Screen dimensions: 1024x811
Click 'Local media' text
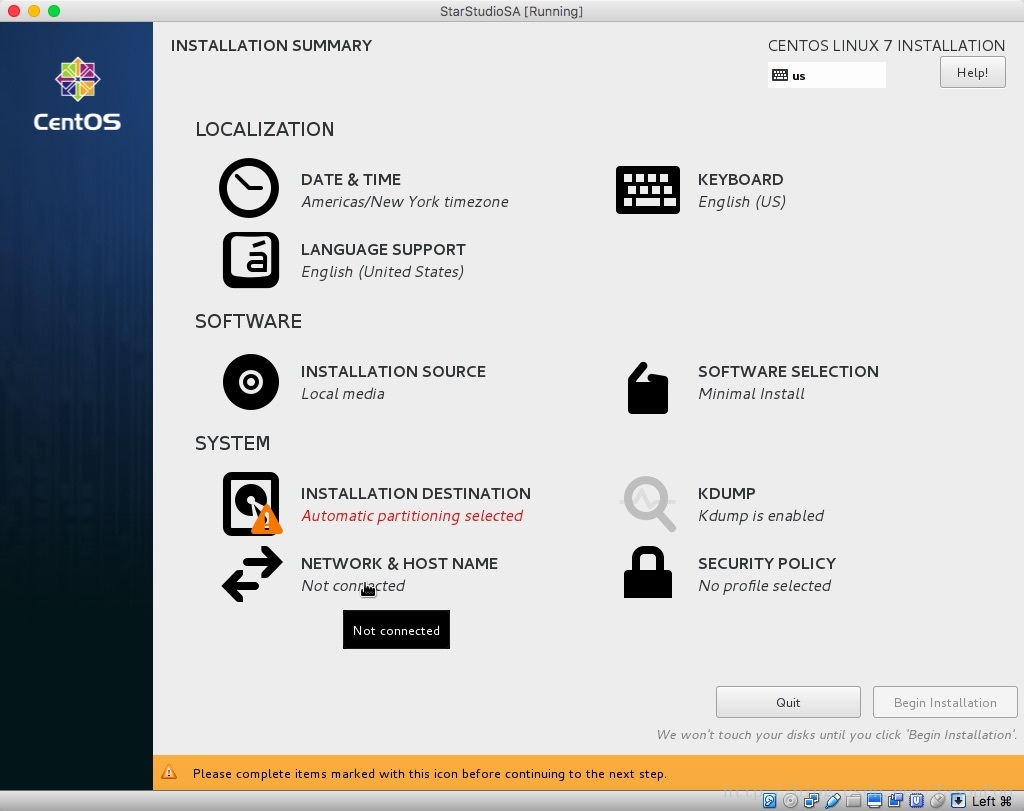click(343, 394)
